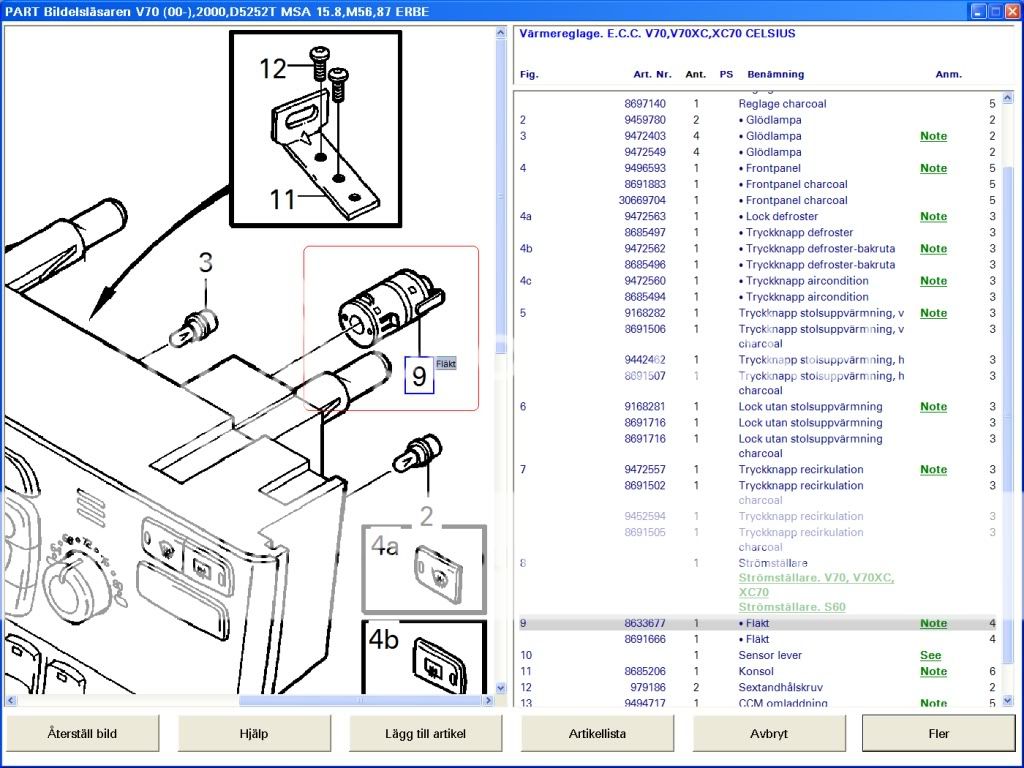1024x768 pixels.
Task: Open the Artikellista
Action: tap(597, 733)
